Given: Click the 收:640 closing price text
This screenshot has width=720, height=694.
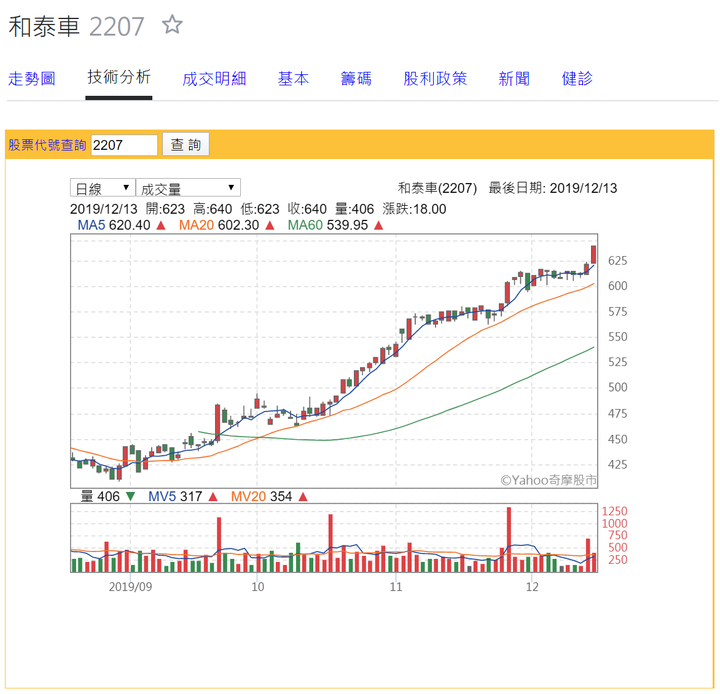Looking at the screenshot, I should tap(307, 209).
